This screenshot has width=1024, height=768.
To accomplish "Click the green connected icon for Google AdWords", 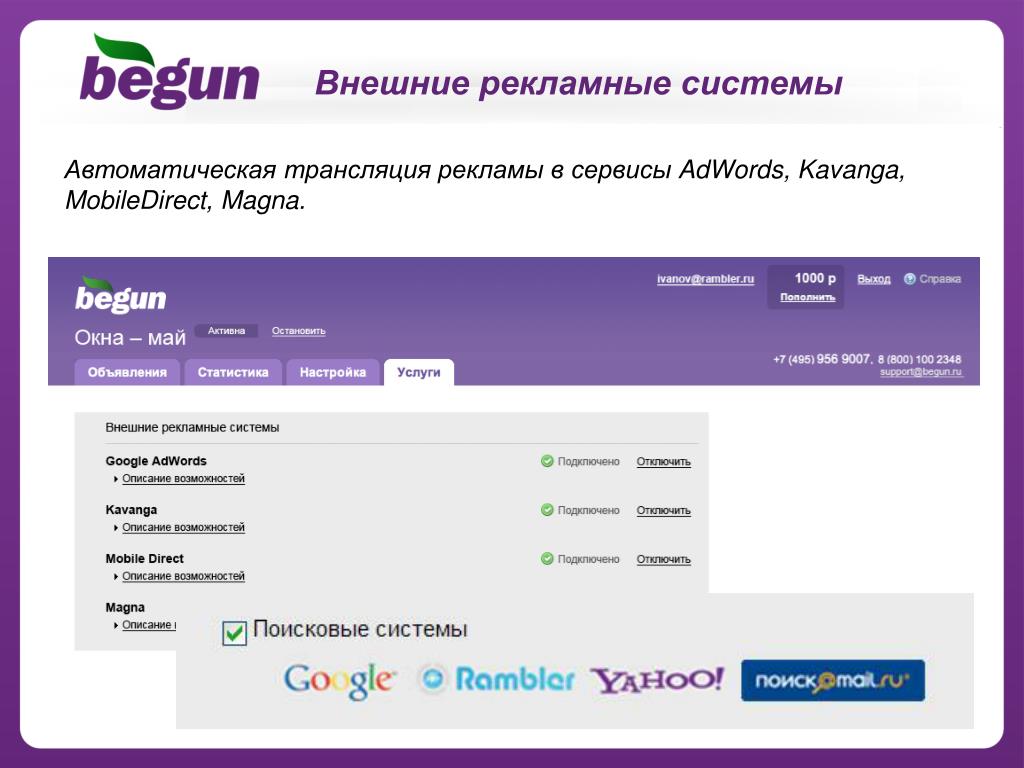I will (x=547, y=461).
